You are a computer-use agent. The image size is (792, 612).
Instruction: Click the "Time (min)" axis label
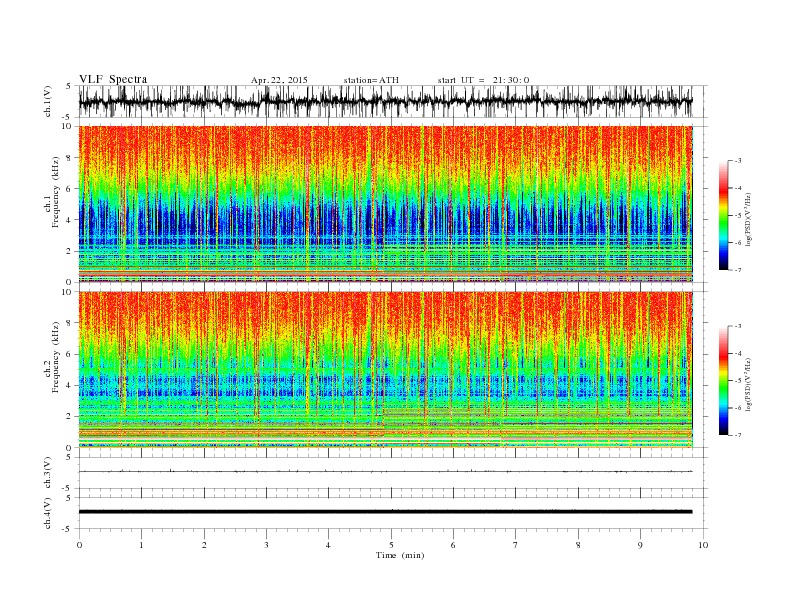pos(400,555)
